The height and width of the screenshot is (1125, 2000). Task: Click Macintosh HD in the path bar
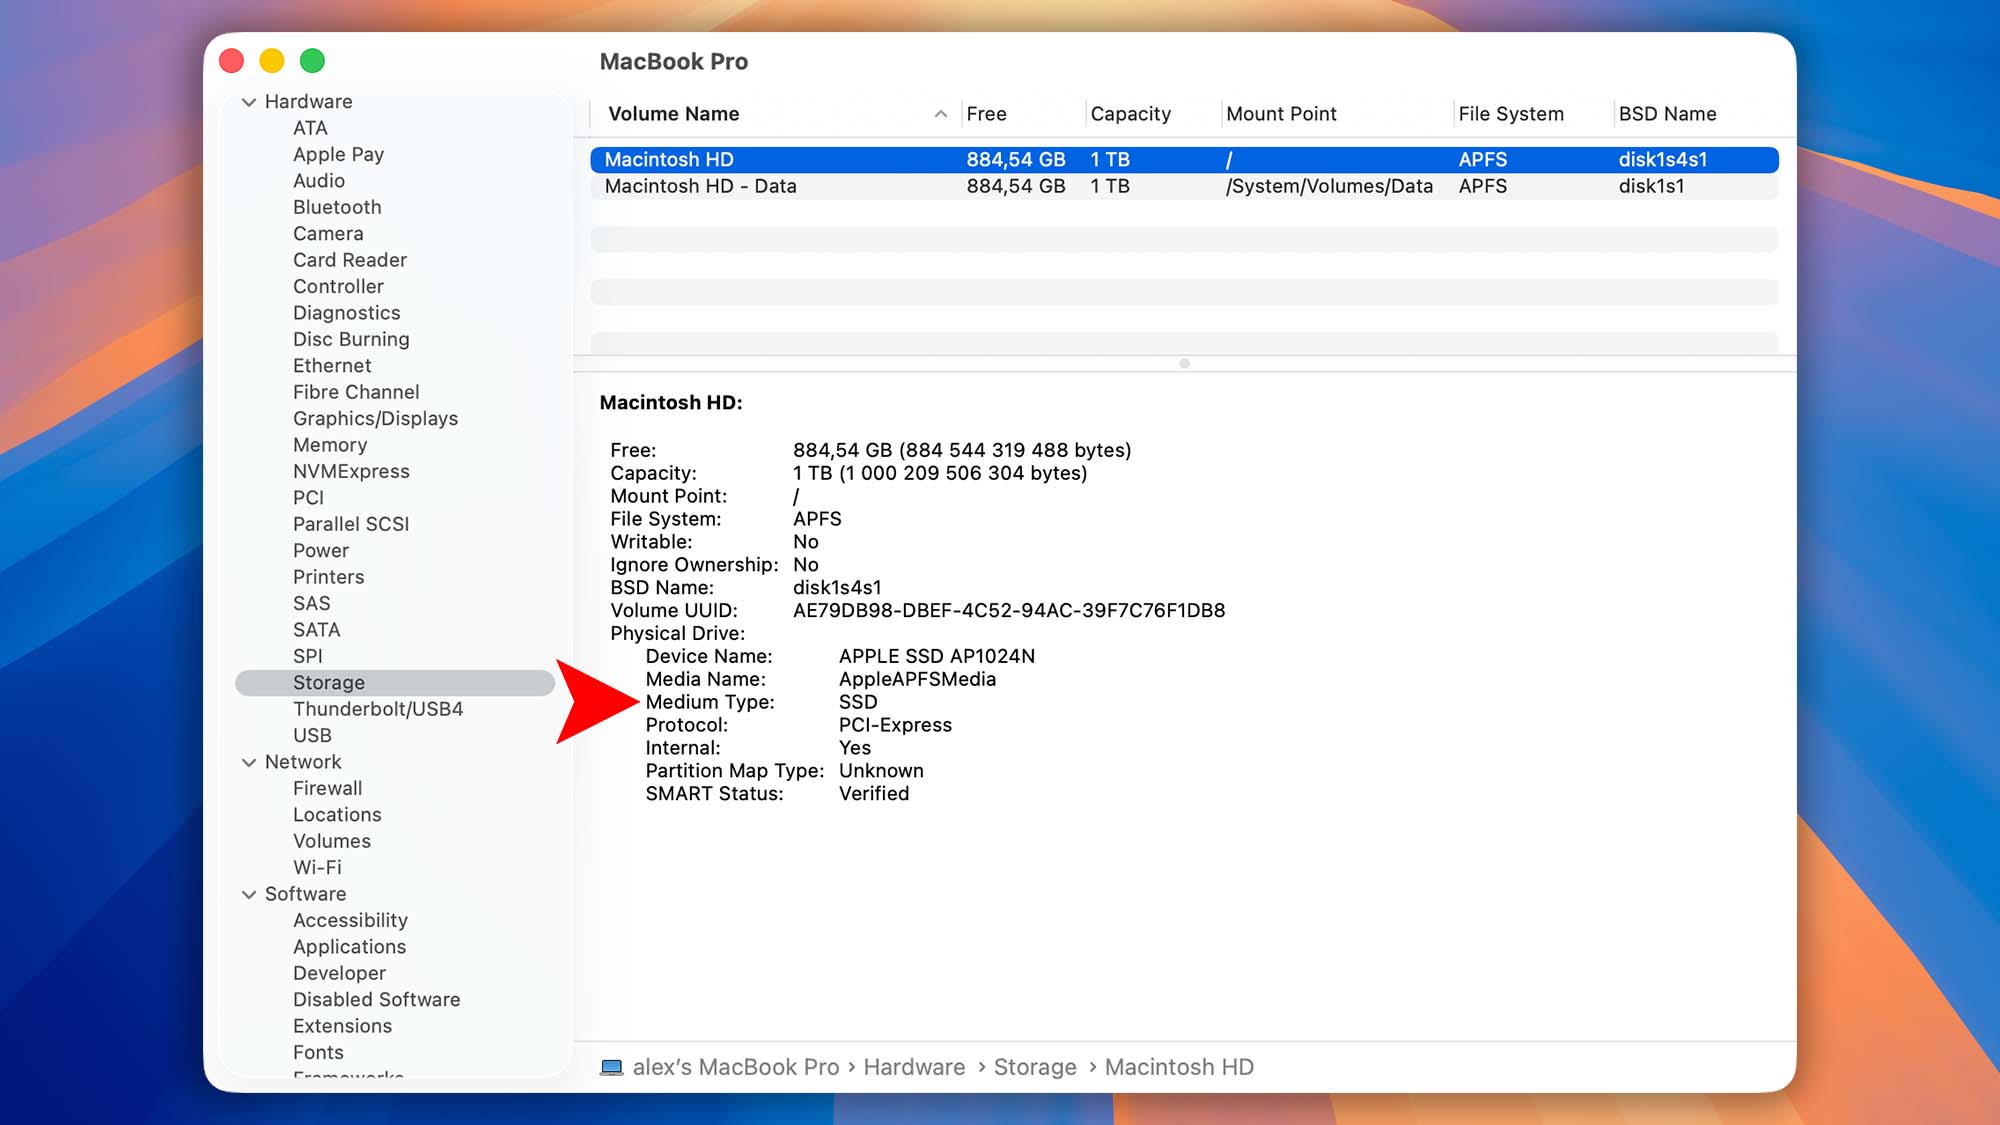(x=1179, y=1067)
